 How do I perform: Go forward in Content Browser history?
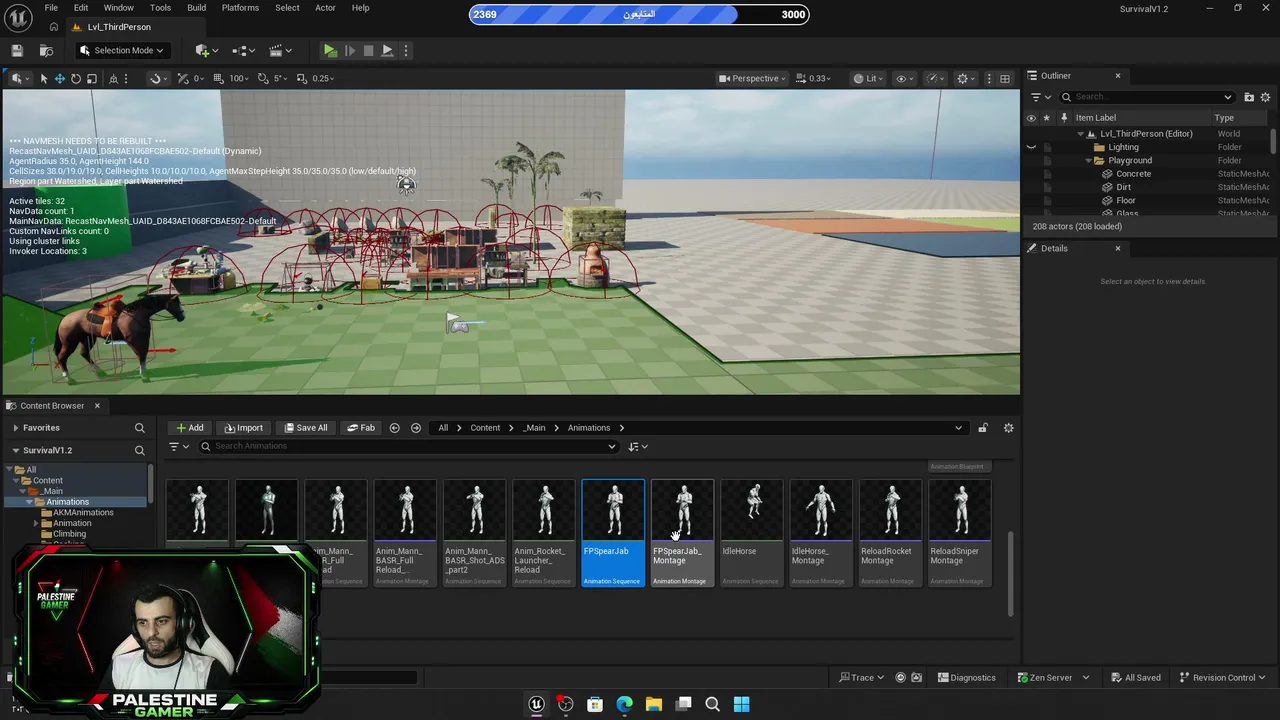pyautogui.click(x=416, y=428)
